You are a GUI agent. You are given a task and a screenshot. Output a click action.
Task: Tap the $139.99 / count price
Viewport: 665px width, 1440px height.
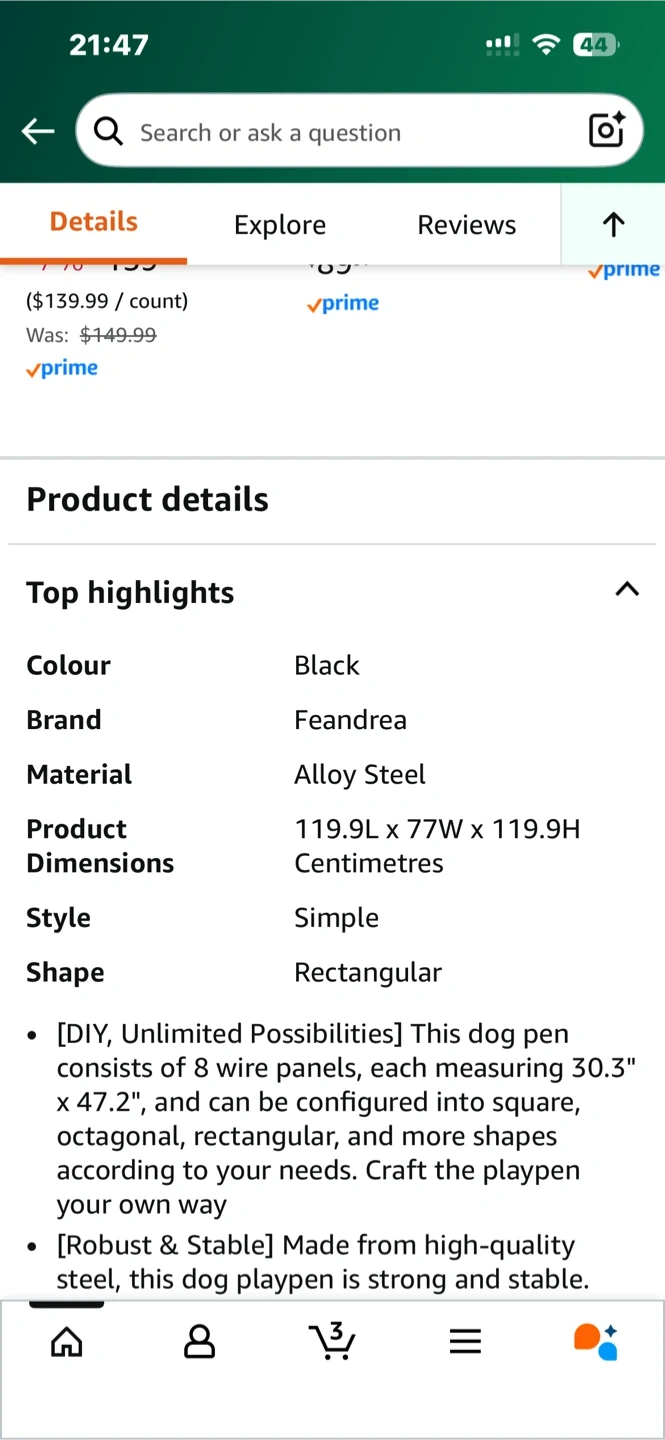pyautogui.click(x=107, y=301)
